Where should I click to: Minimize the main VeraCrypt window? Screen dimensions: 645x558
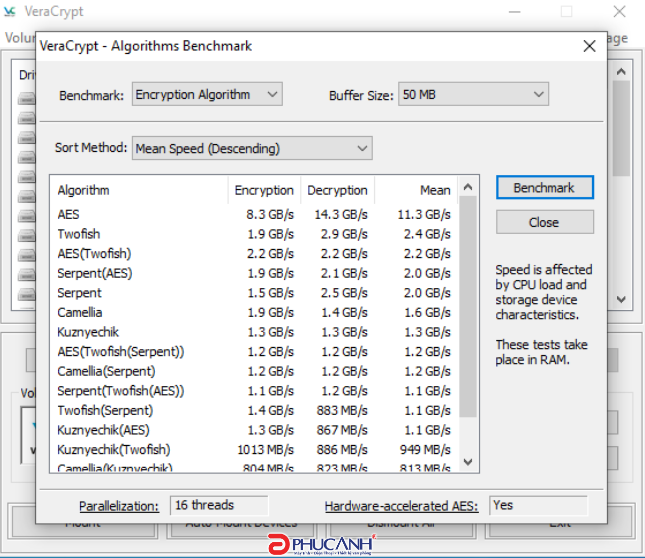point(515,12)
